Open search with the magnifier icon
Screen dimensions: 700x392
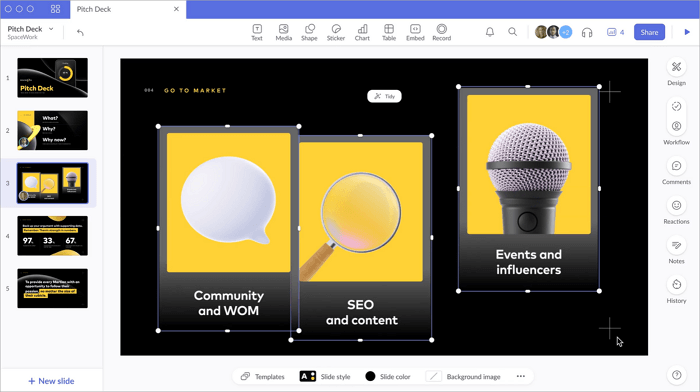(512, 32)
